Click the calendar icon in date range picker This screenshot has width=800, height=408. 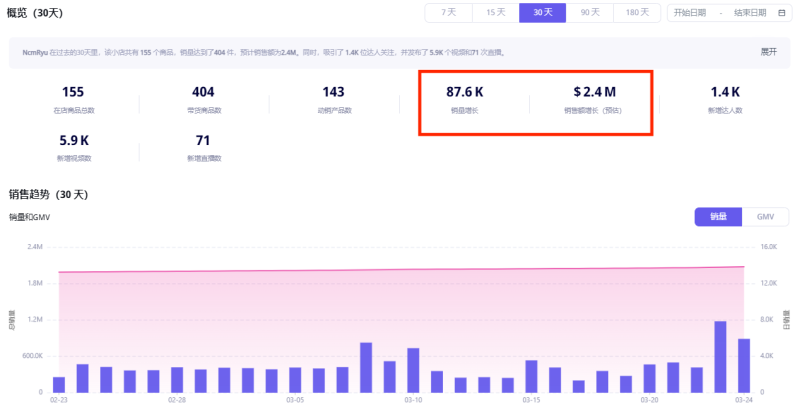click(x=781, y=13)
